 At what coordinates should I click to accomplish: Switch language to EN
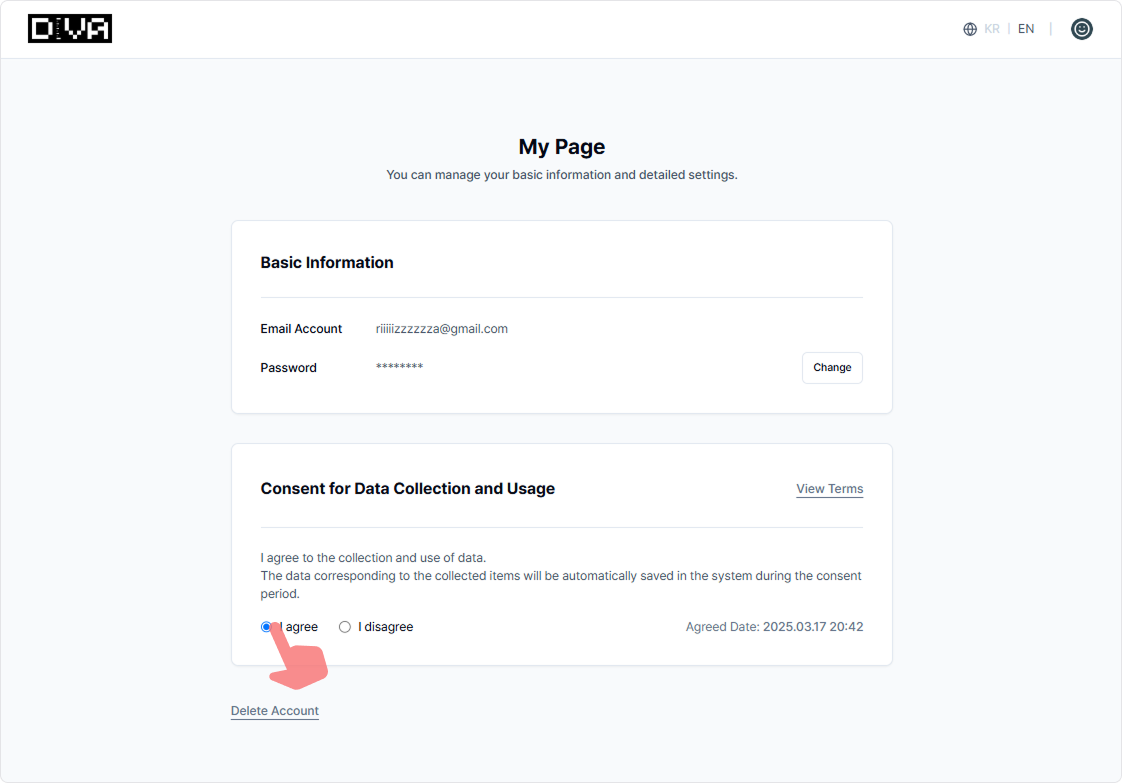1026,29
